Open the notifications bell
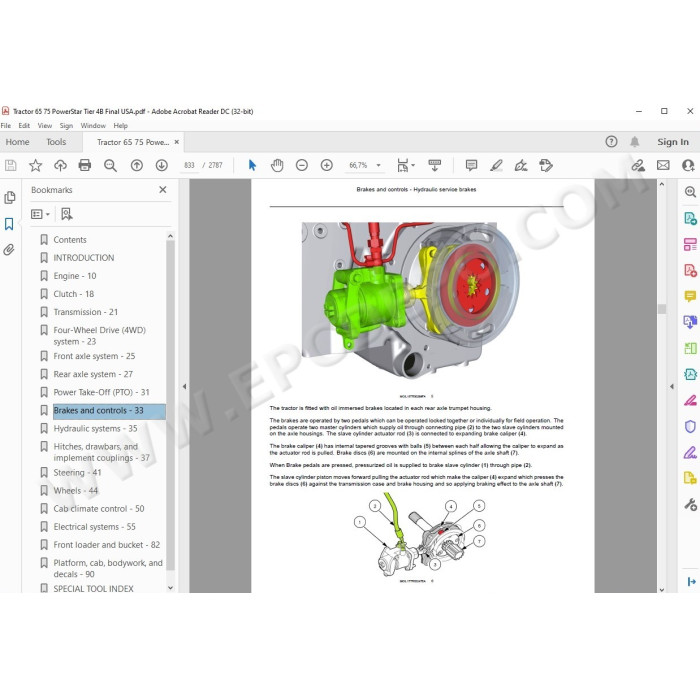This screenshot has width=700, height=700. tap(634, 142)
